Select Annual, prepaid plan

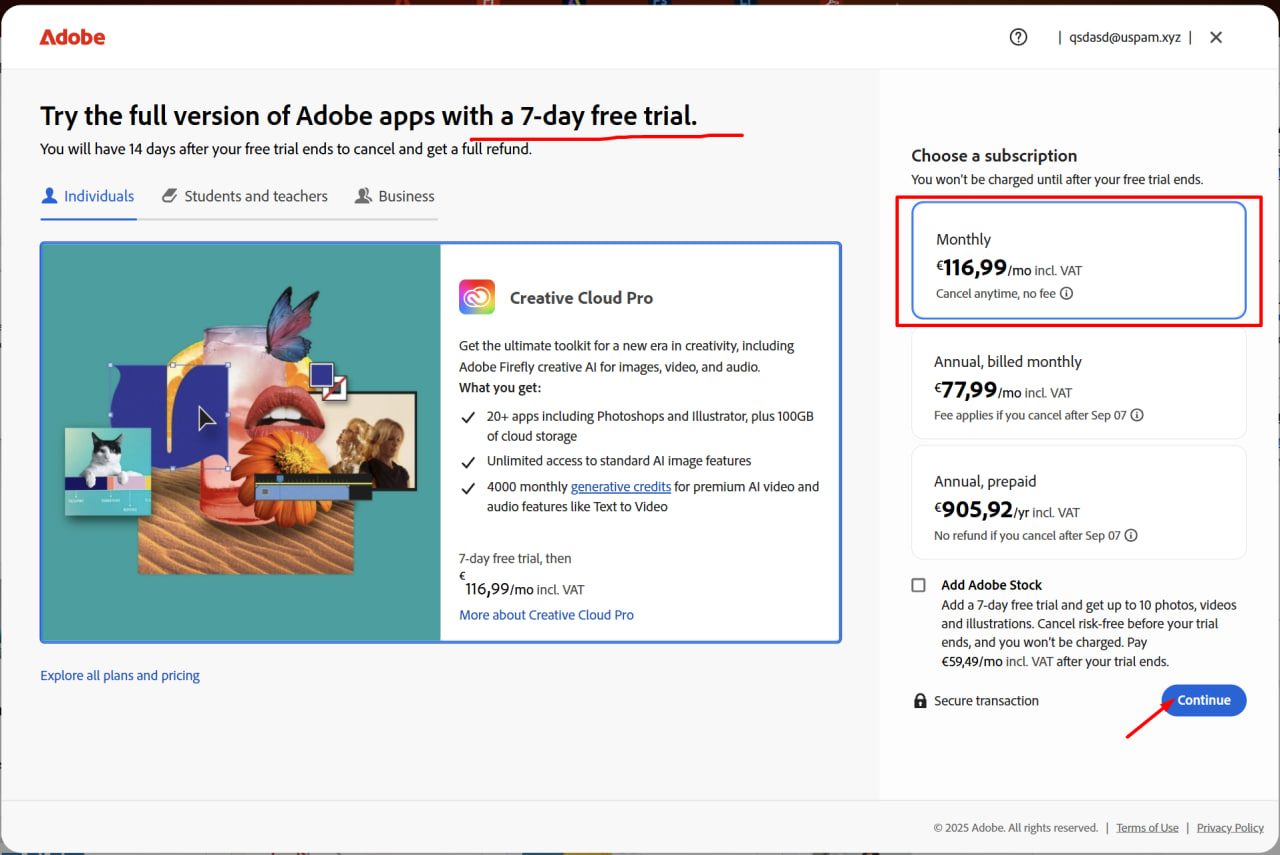[1079, 502]
